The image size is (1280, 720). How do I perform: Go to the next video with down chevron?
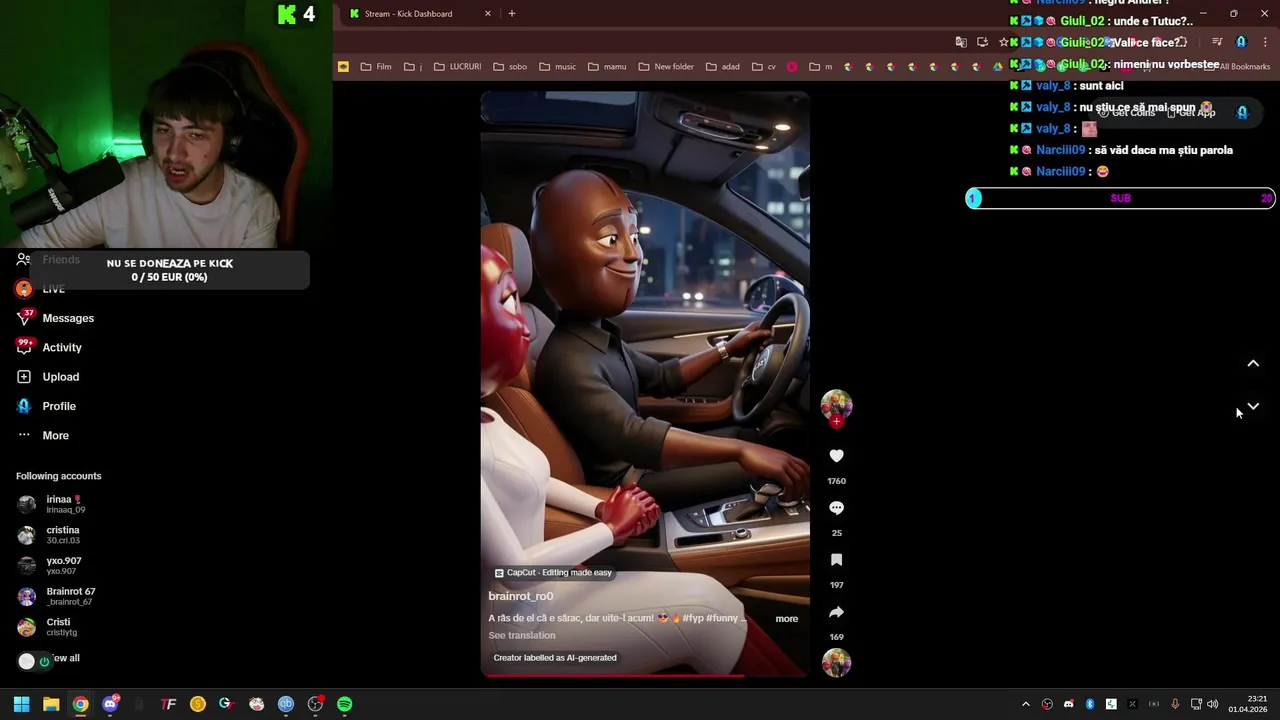tap(1253, 406)
